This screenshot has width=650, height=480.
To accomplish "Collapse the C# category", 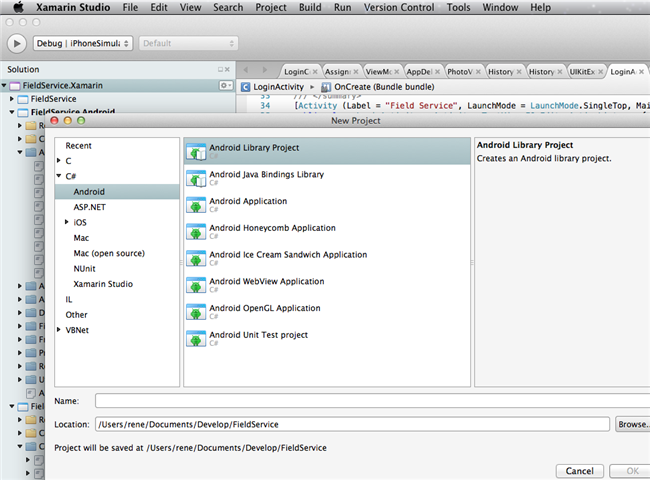I will click(x=58, y=176).
